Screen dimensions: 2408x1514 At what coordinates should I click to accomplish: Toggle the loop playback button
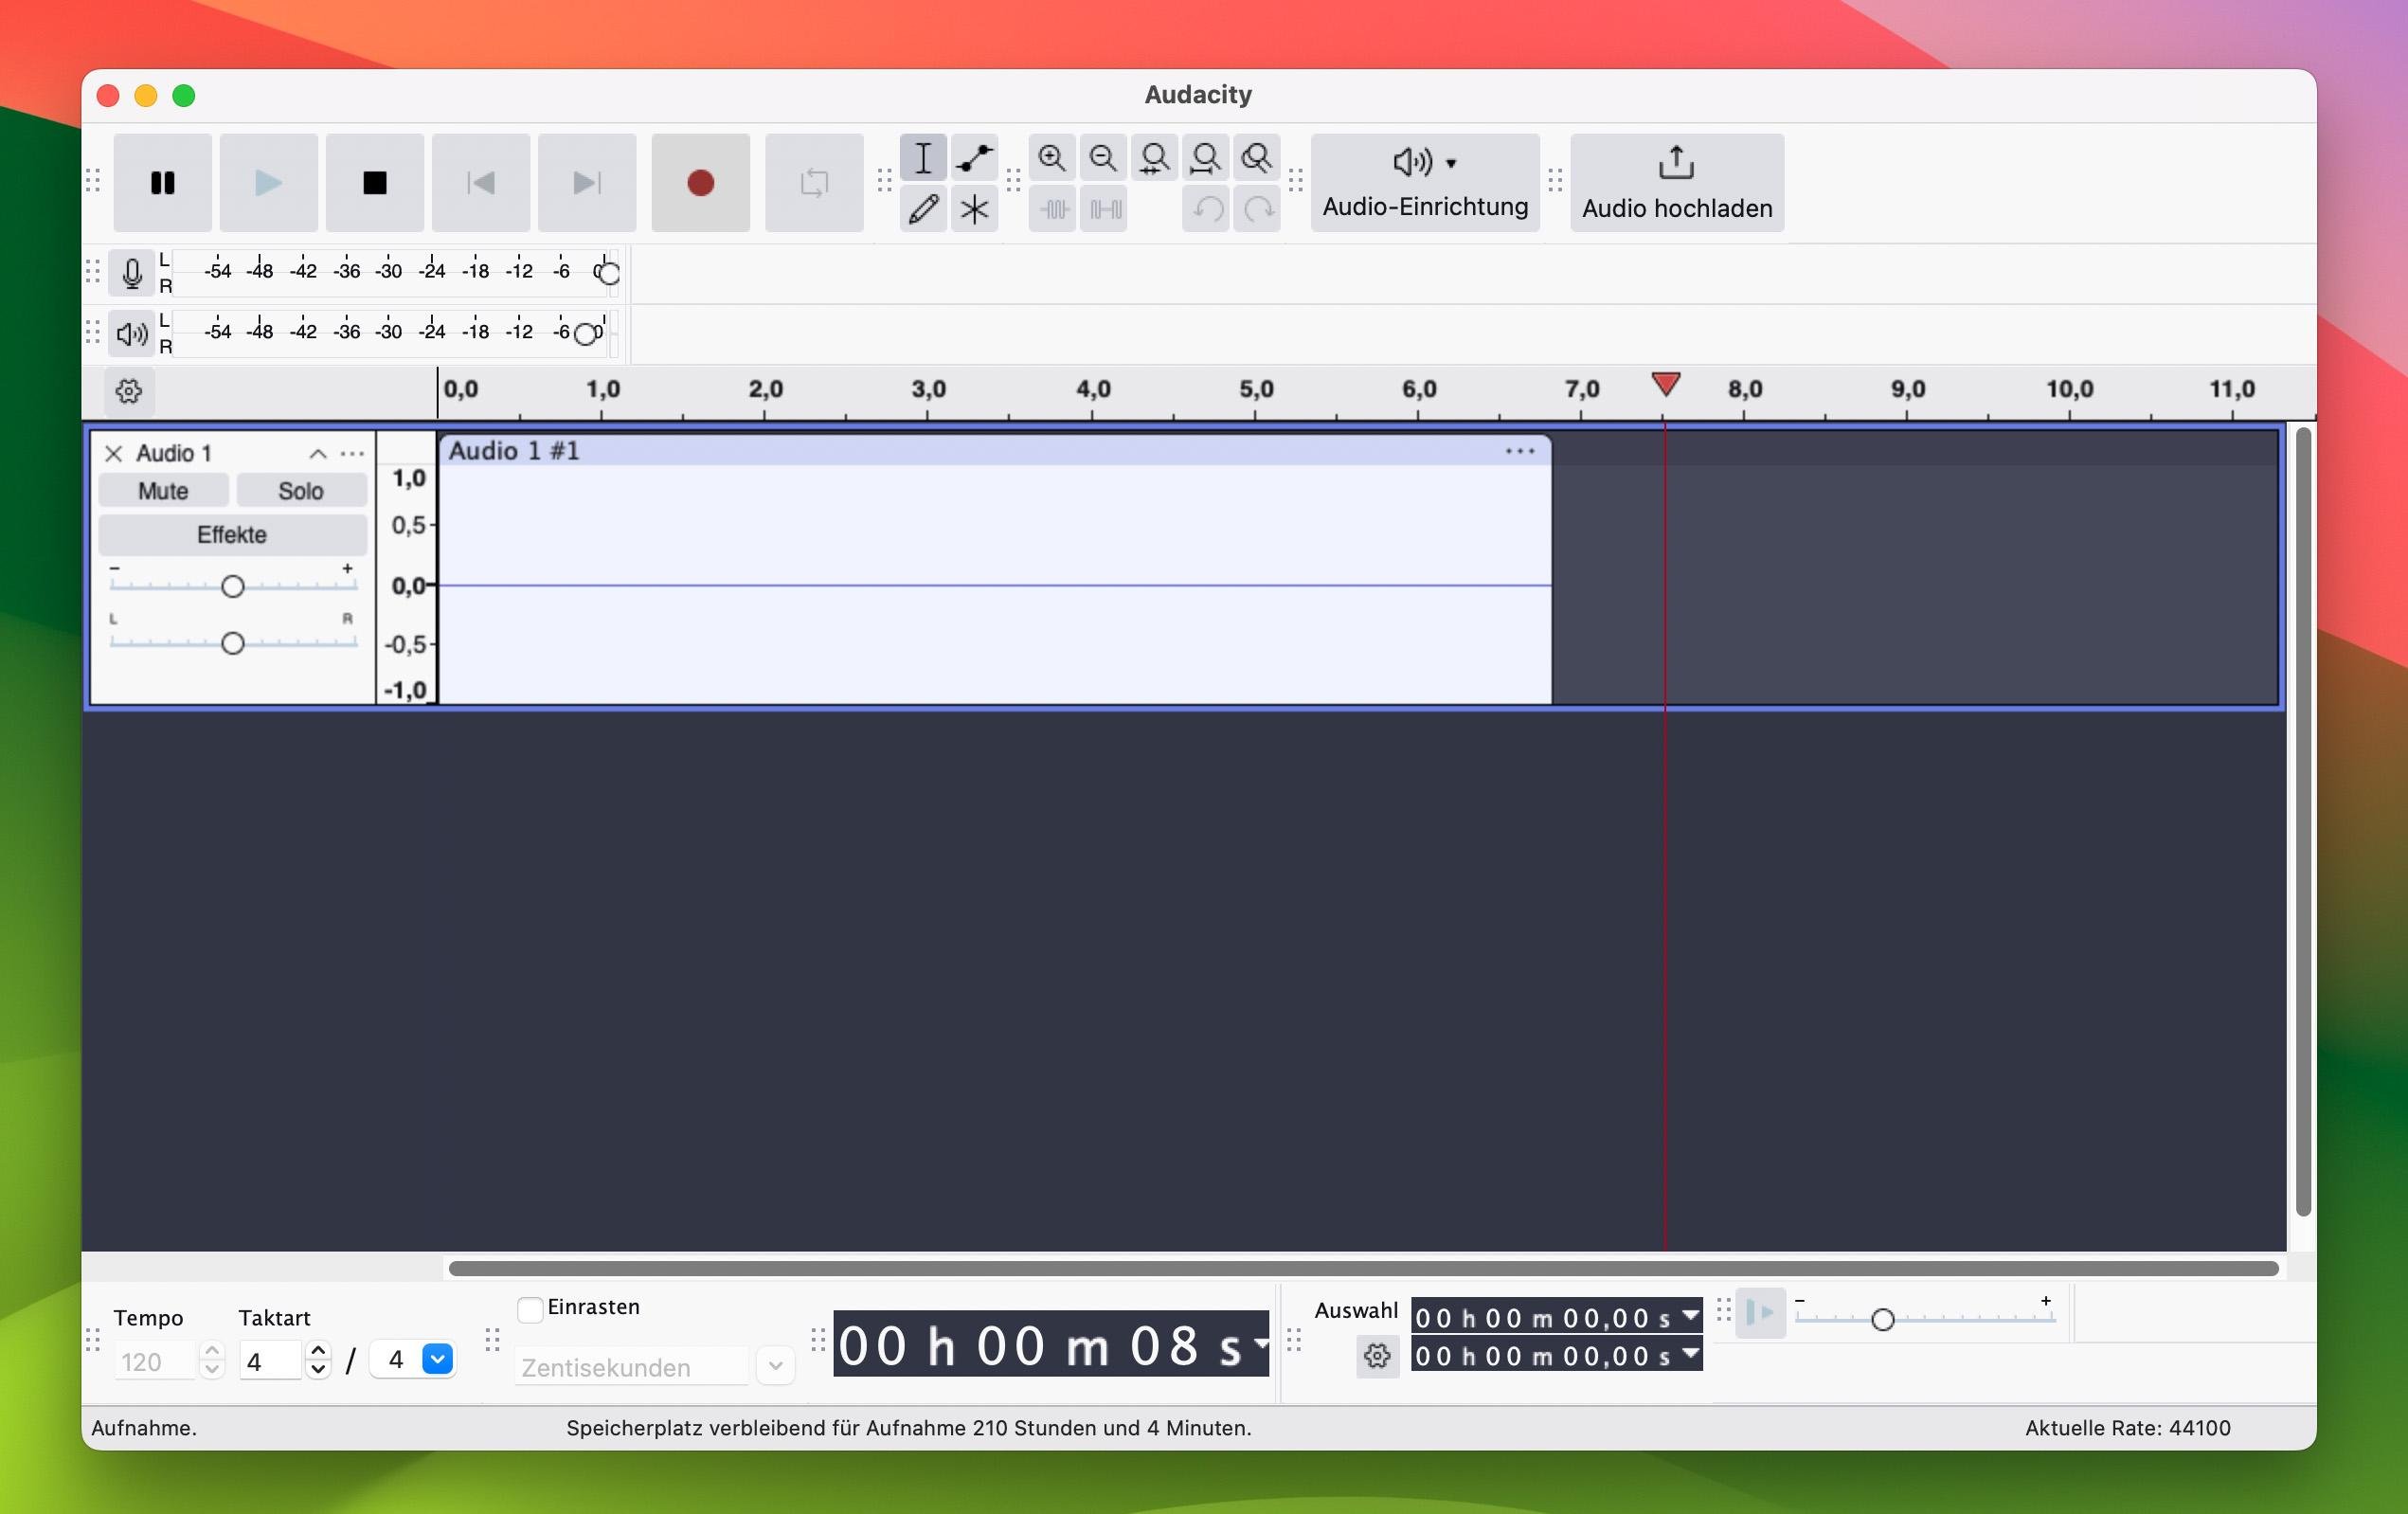point(814,183)
